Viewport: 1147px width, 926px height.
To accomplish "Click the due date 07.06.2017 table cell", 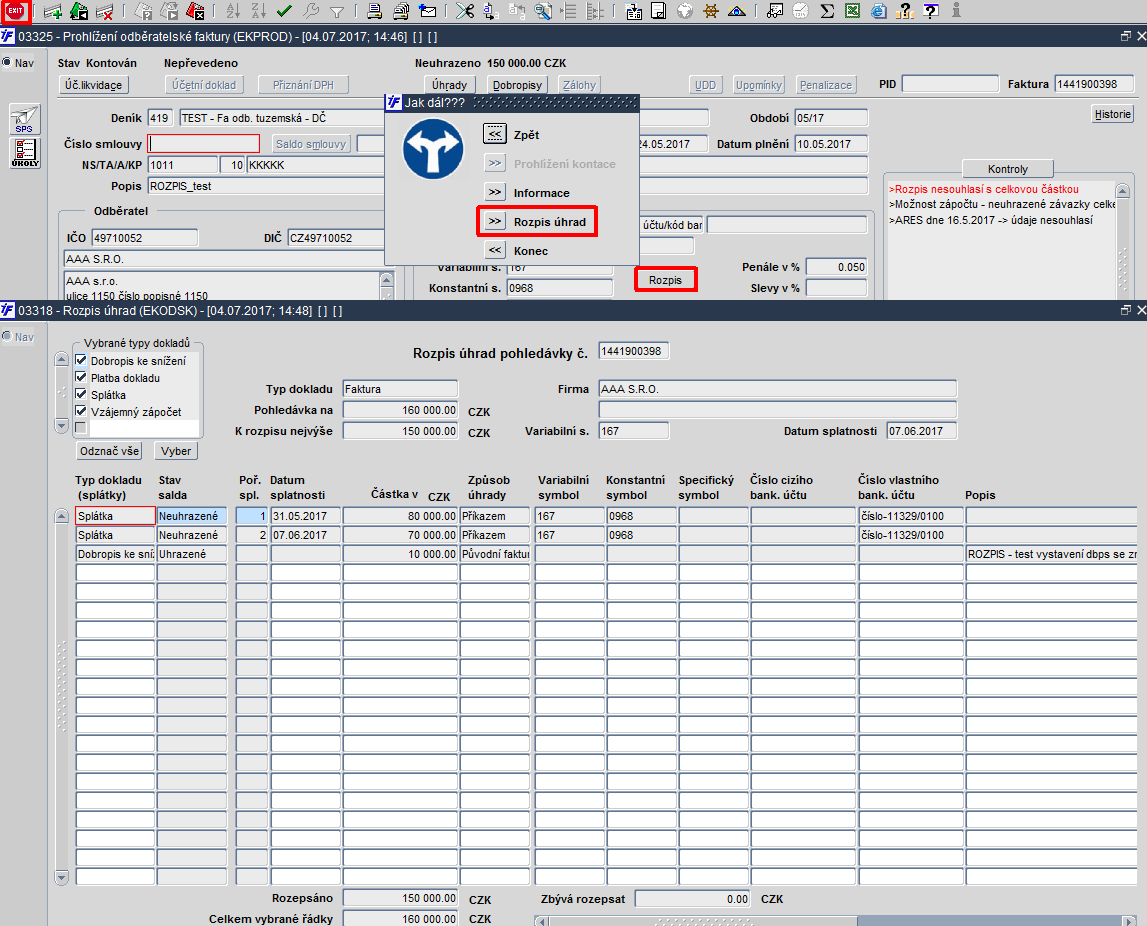I will coord(305,535).
